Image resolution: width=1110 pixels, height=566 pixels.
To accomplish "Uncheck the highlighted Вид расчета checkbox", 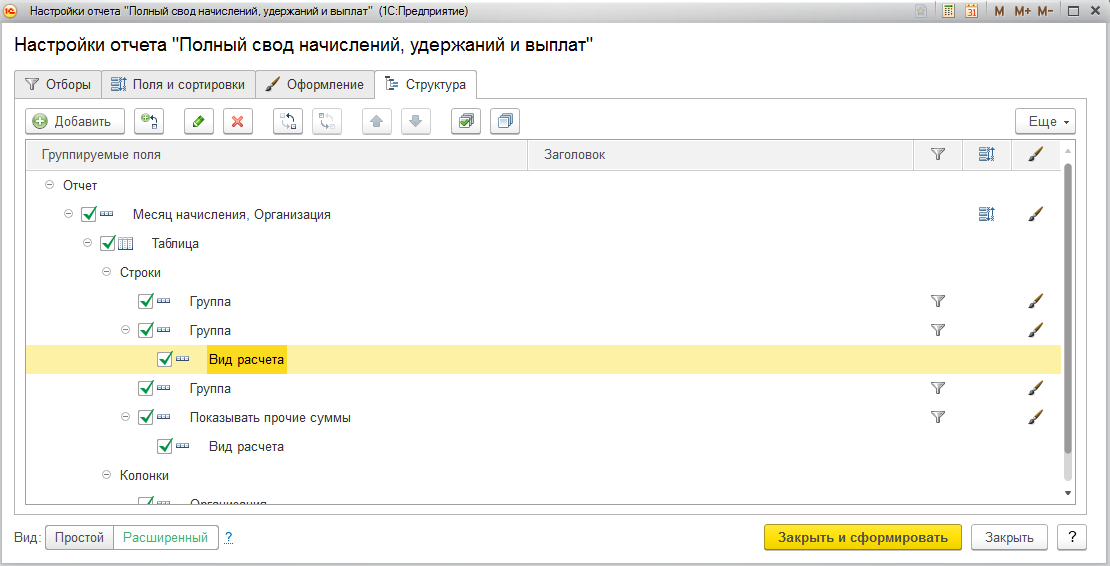I will [x=165, y=359].
